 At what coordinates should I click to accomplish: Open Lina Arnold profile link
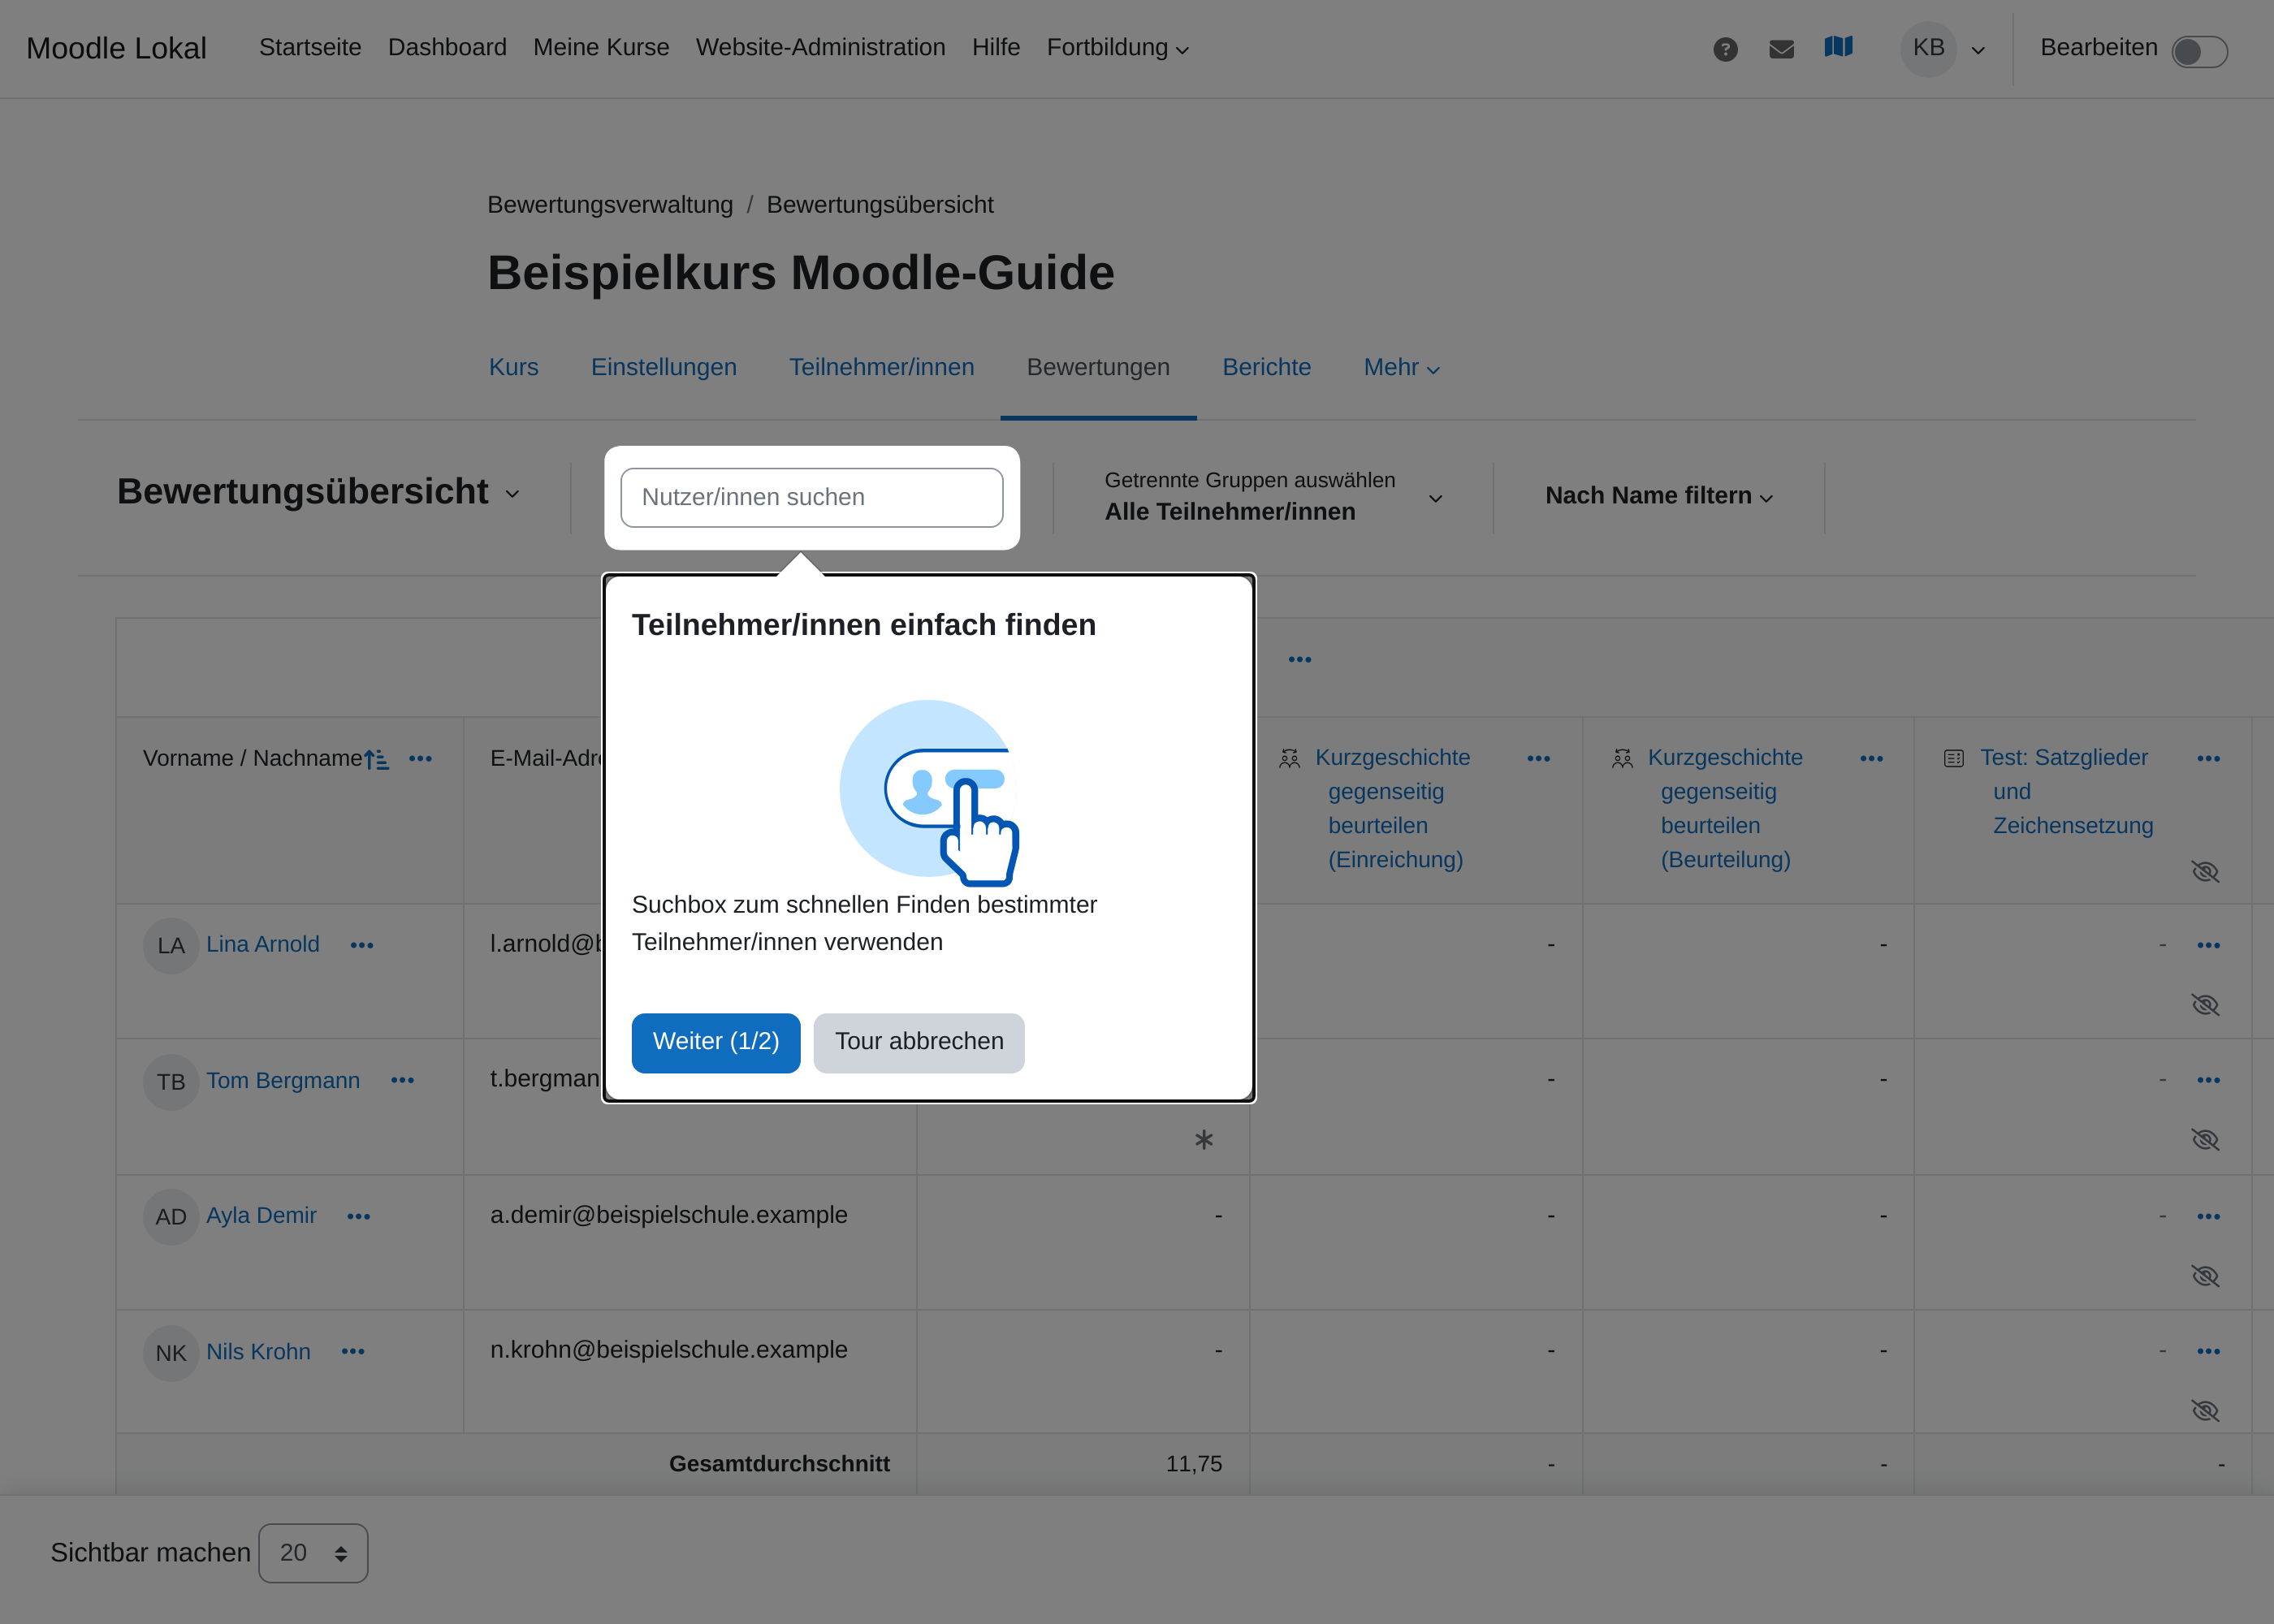[x=262, y=944]
